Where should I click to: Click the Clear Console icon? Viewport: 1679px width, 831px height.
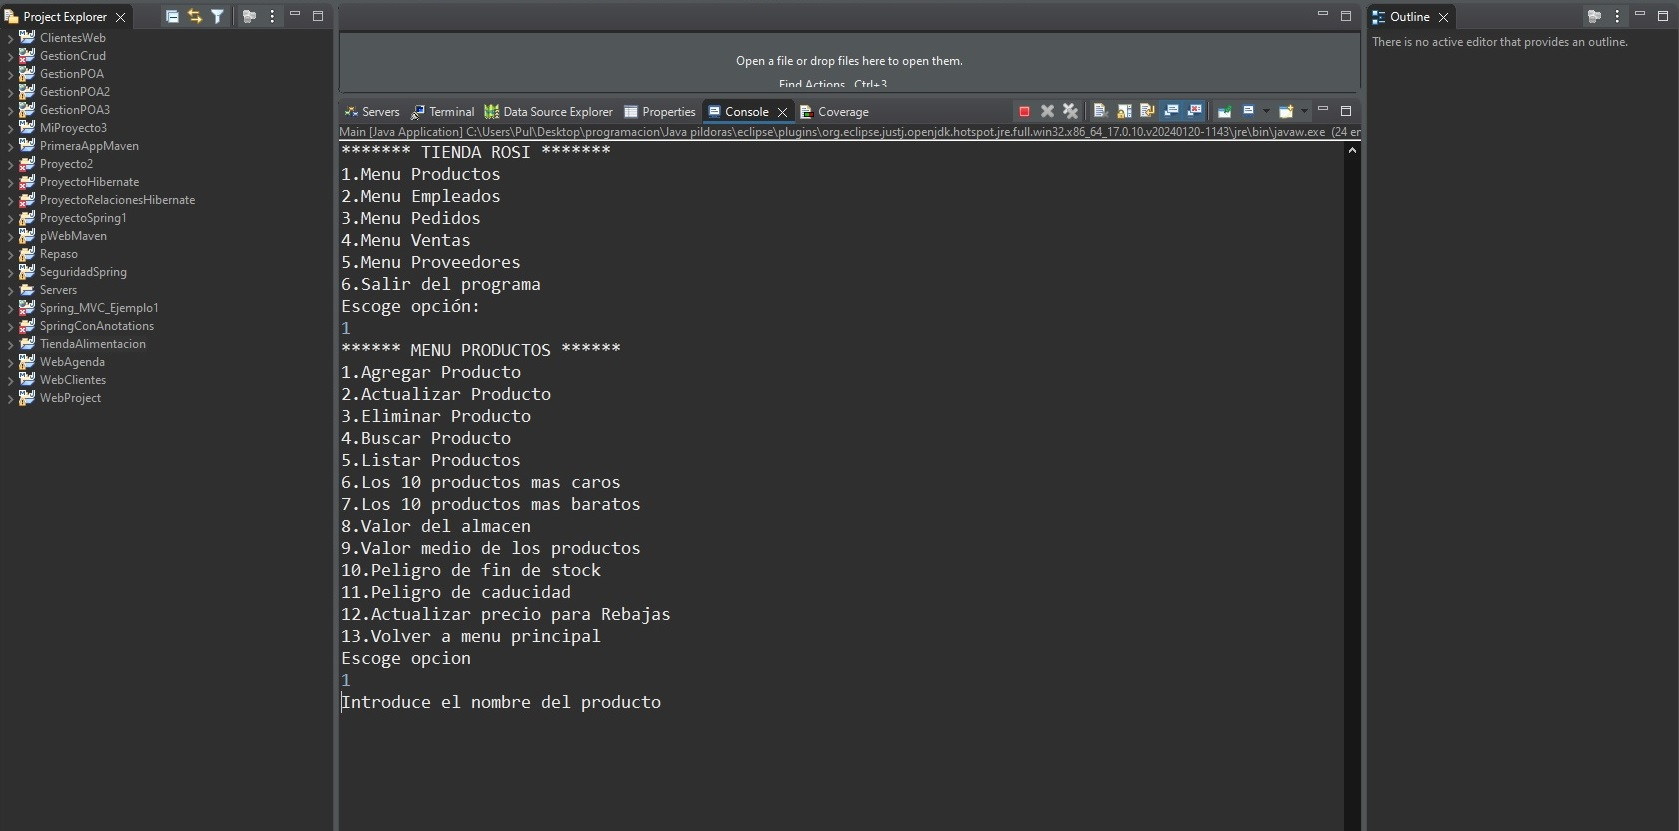1100,112
